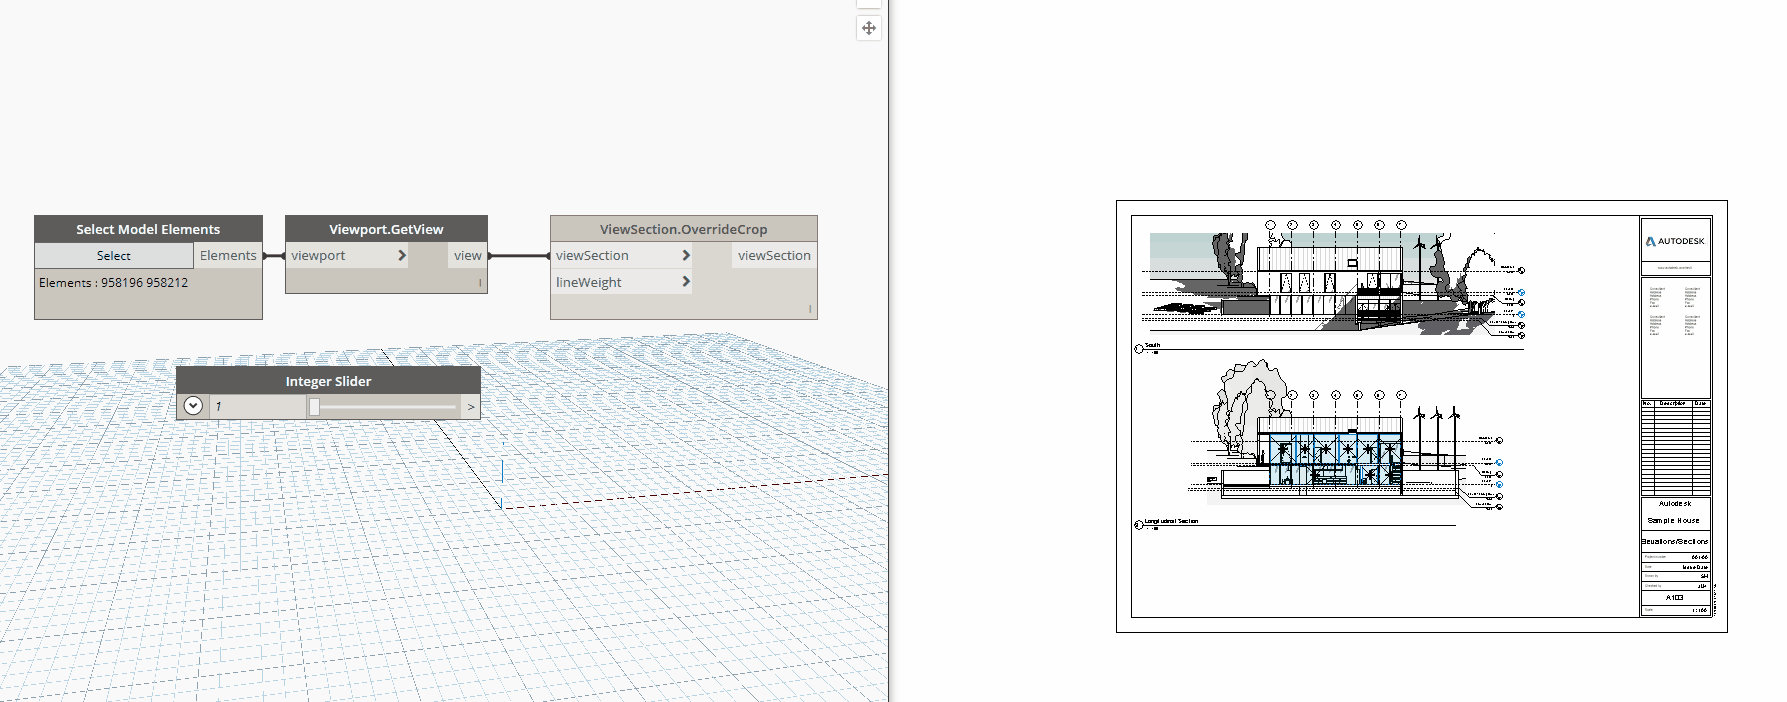Click the chevron on the lineWeight input port
Screen dimensions: 1787x702
pos(686,282)
